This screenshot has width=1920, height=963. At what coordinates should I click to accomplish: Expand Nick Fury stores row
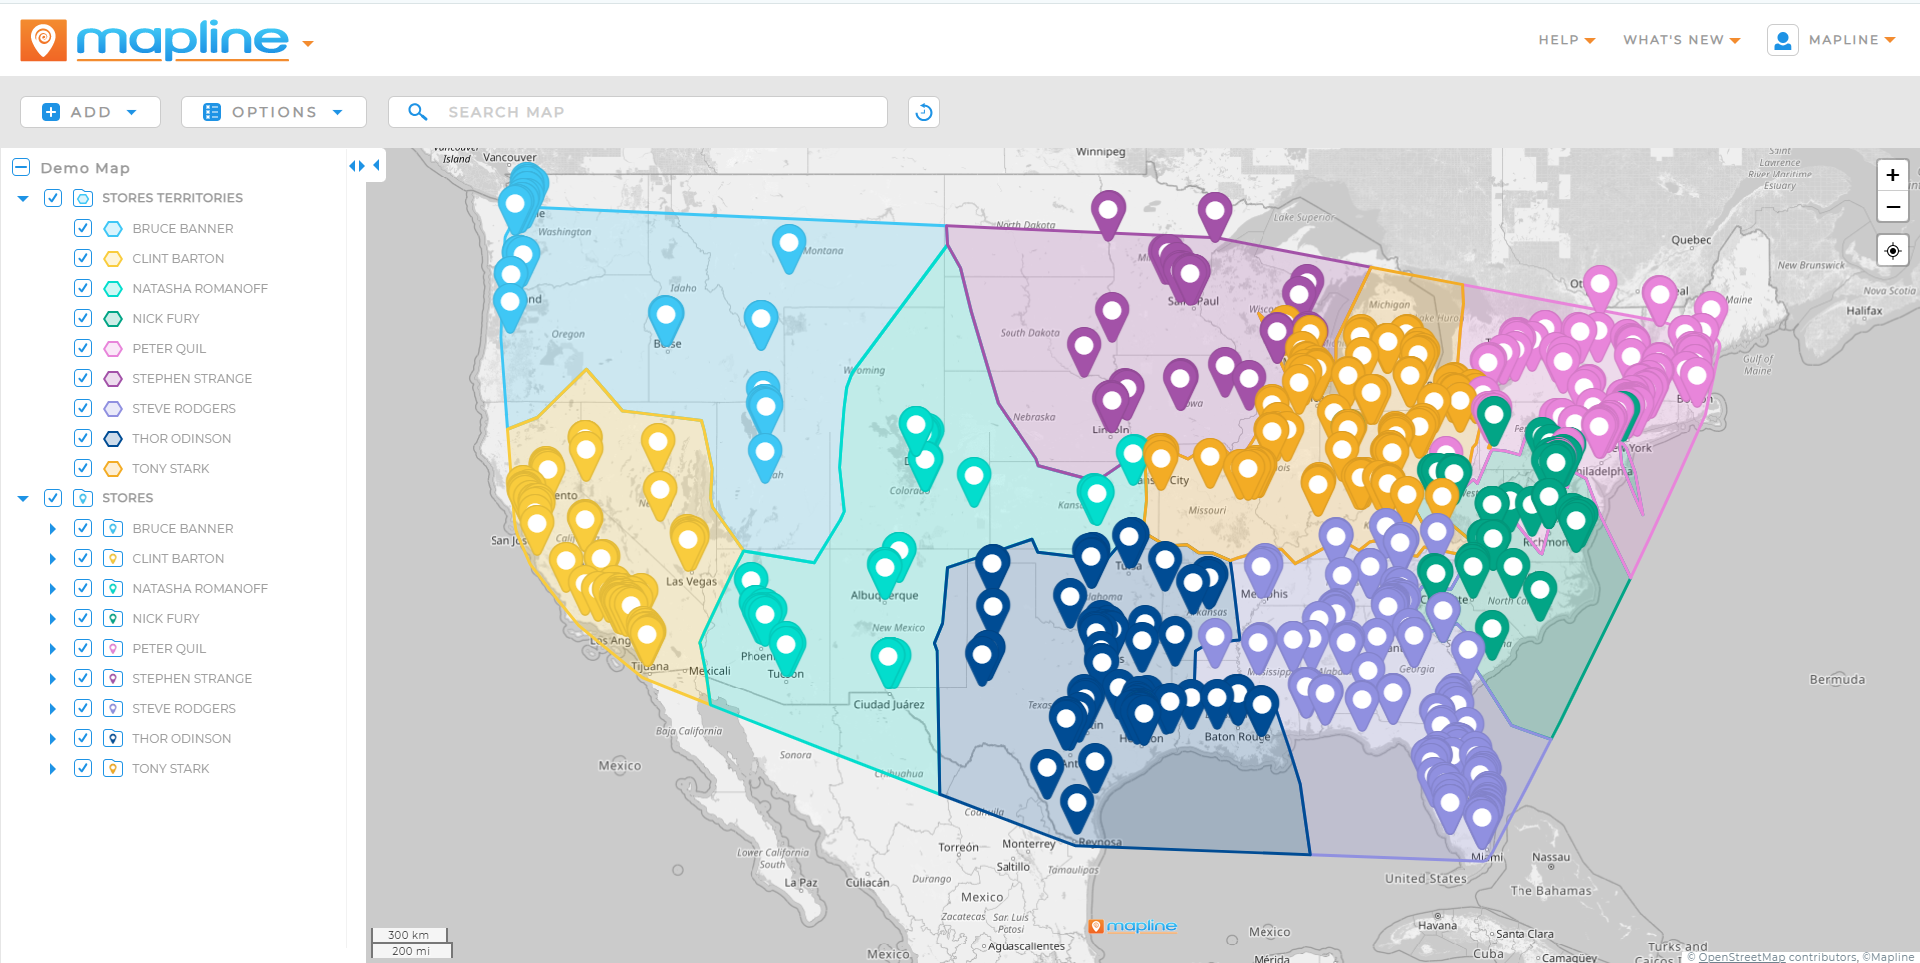point(53,618)
